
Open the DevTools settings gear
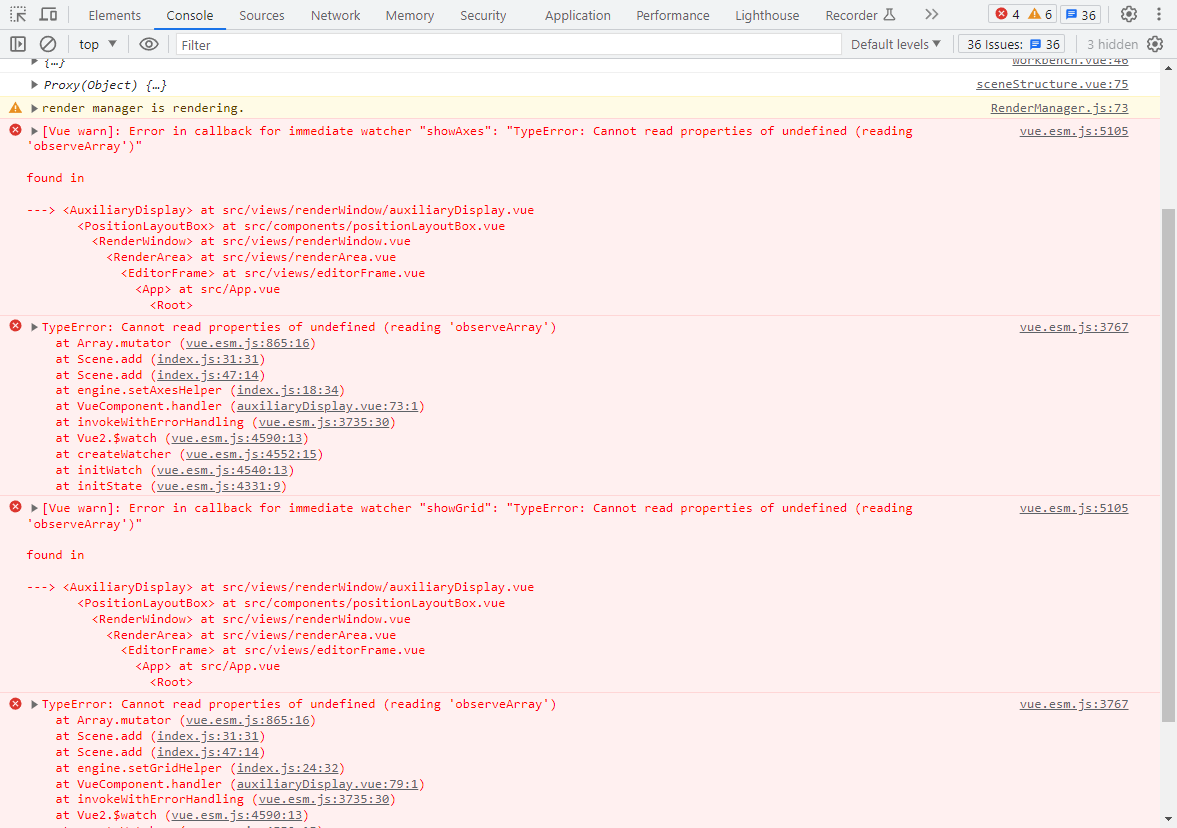(1129, 14)
